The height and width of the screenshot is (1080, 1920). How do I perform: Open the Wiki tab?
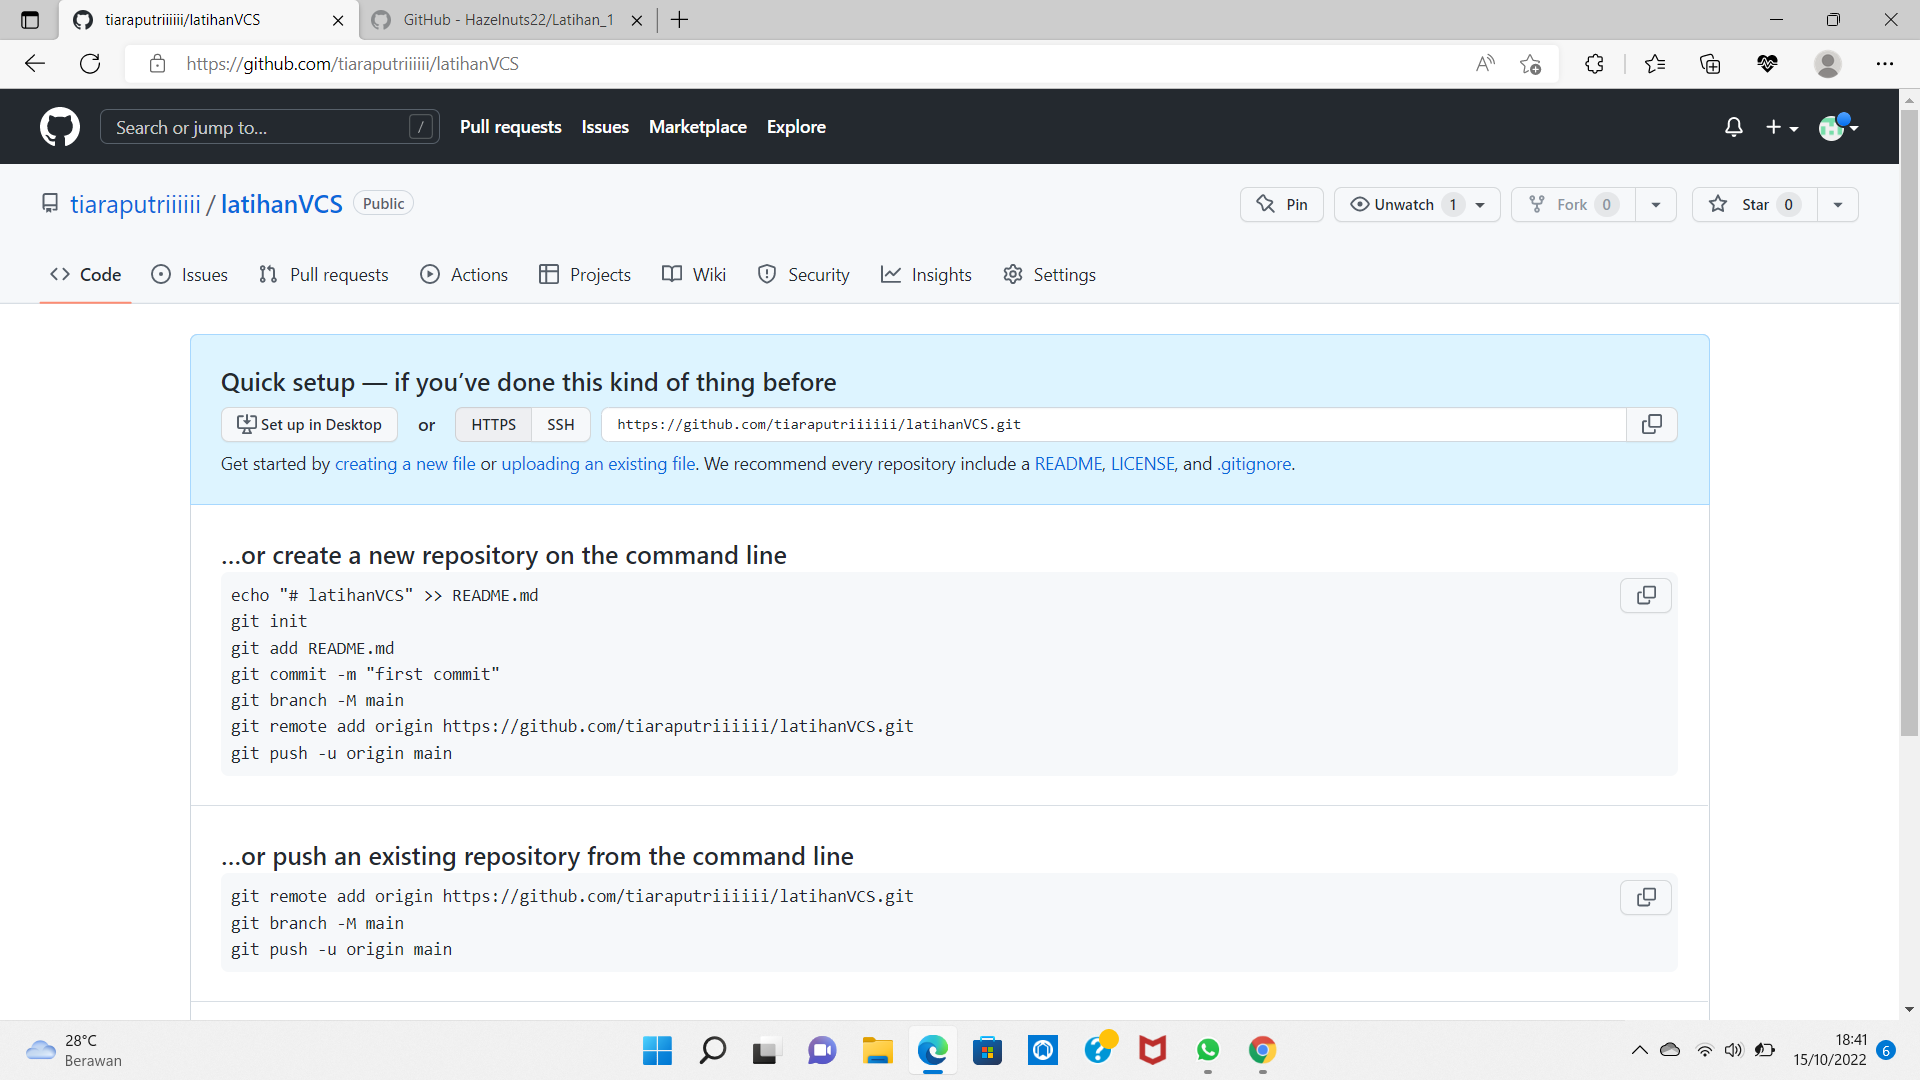694,274
